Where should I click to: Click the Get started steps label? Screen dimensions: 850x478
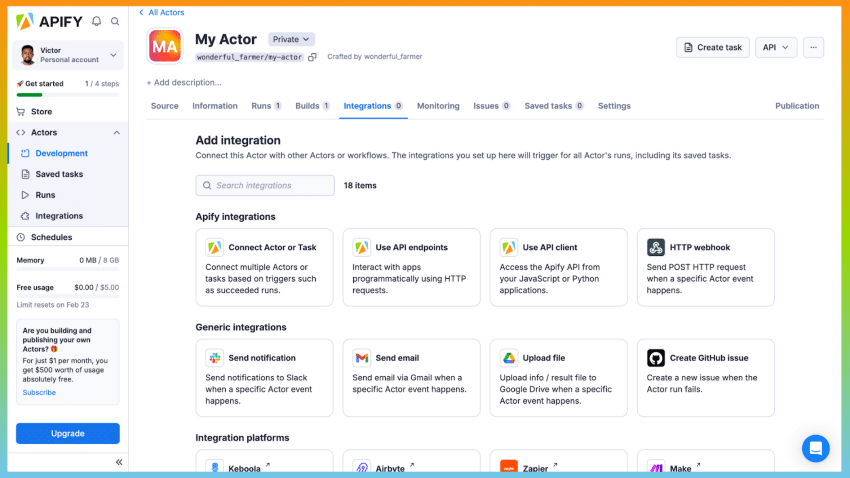[102, 84]
